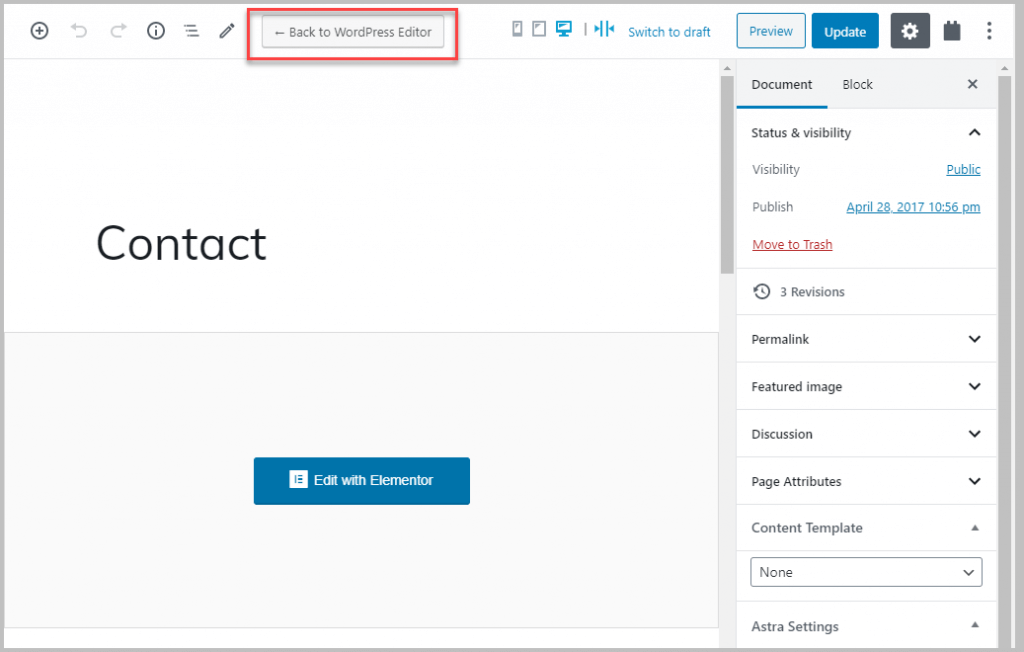The height and width of the screenshot is (652, 1024).
Task: Switch to the Document tab
Action: 782,84
